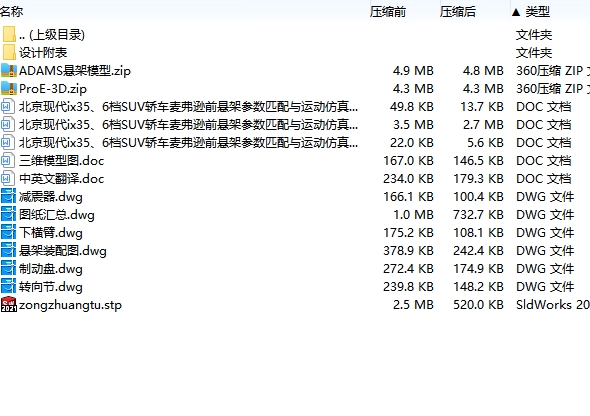590x416 pixels.
Task: Click the 三维模型图.doc file icon
Action: tap(8, 161)
